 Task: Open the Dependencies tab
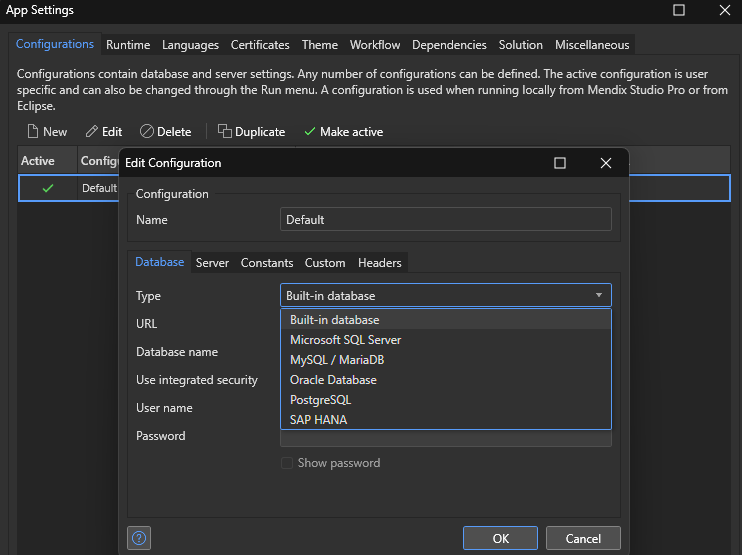[x=449, y=45]
